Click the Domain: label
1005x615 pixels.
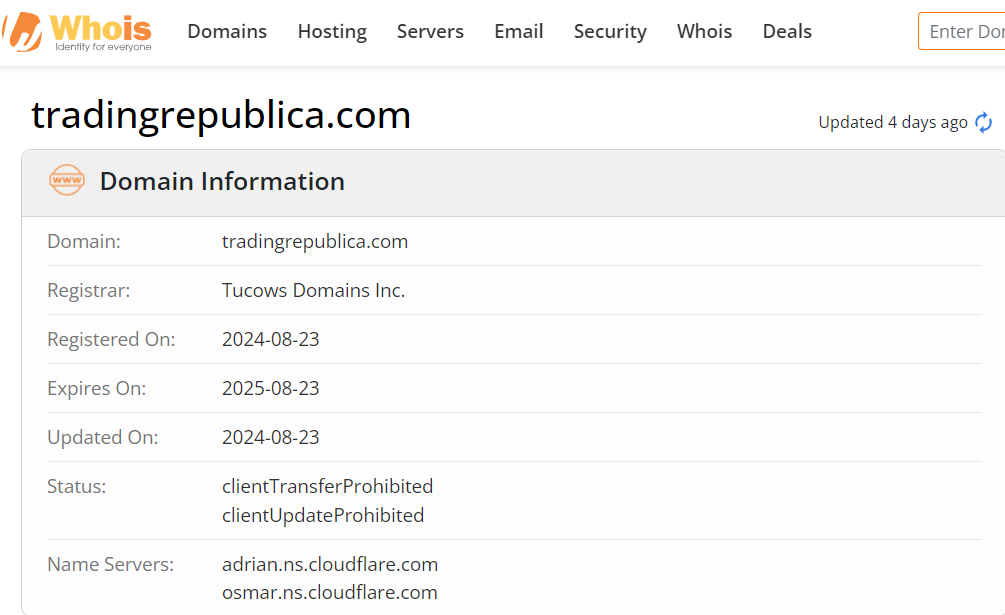(x=84, y=242)
